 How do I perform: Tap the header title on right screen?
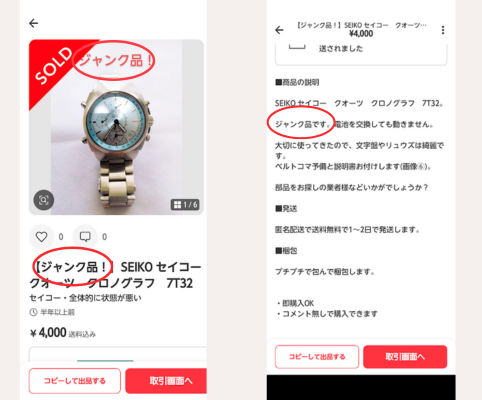click(x=361, y=29)
